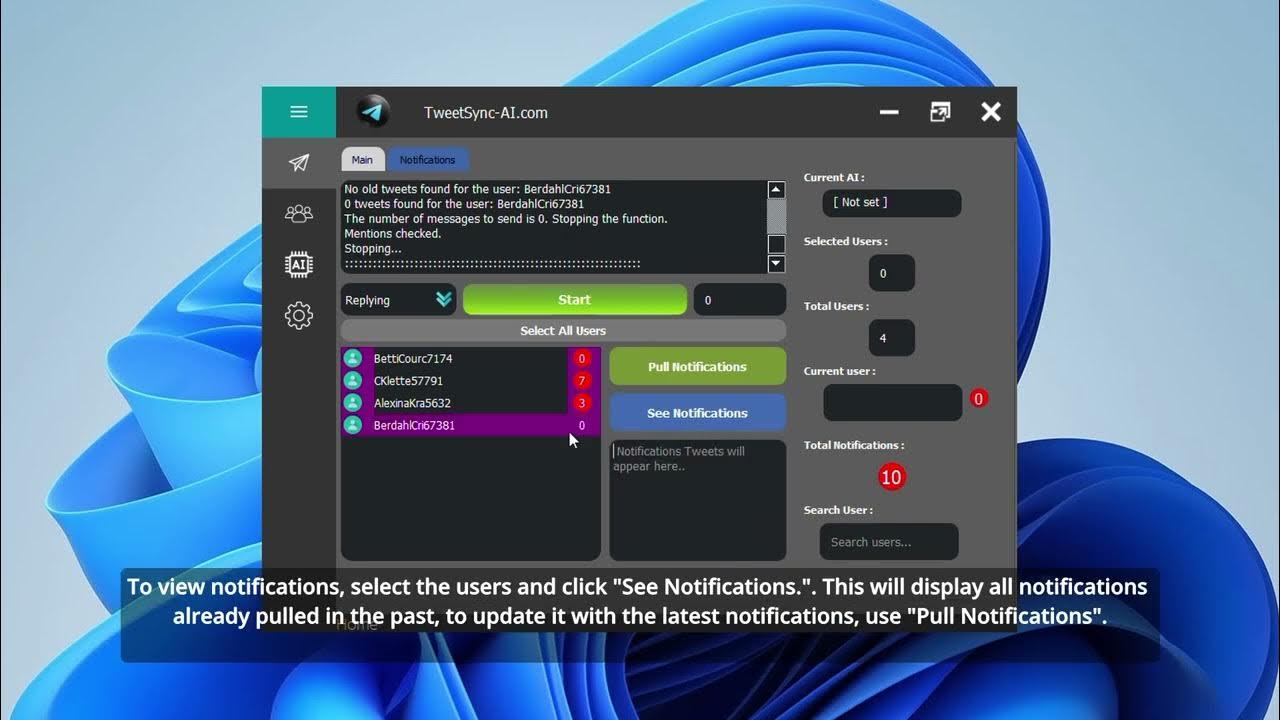This screenshot has width=1280, height=720.
Task: Open the Replying mode dropdown
Action: (x=397, y=299)
